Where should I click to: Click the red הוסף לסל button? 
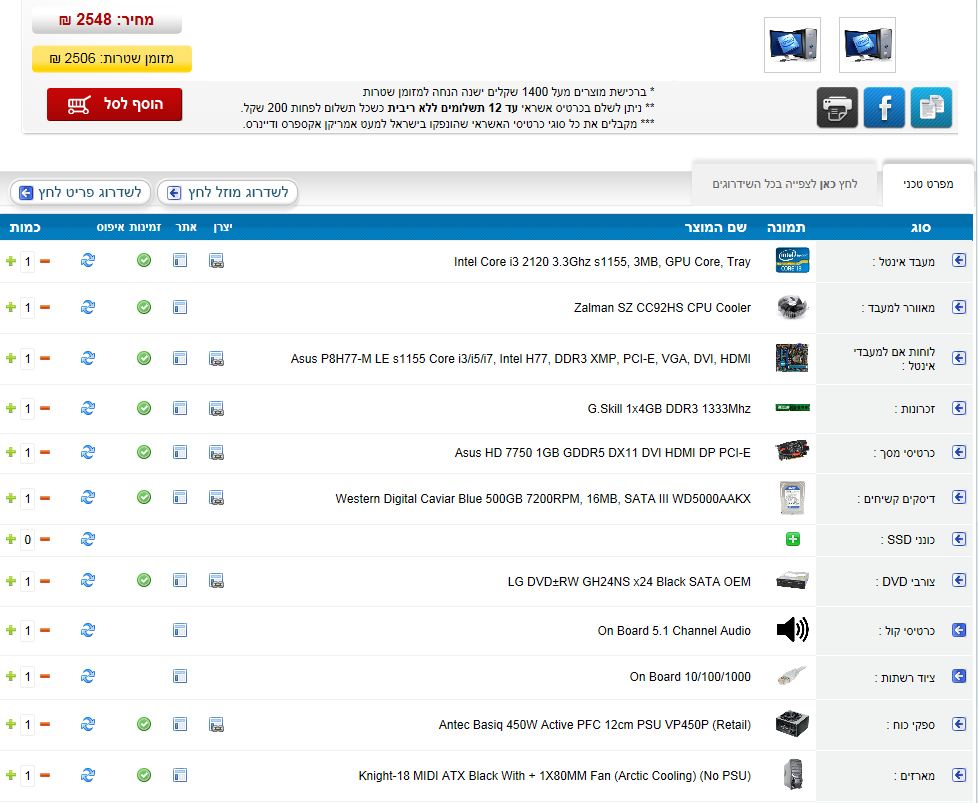115,104
